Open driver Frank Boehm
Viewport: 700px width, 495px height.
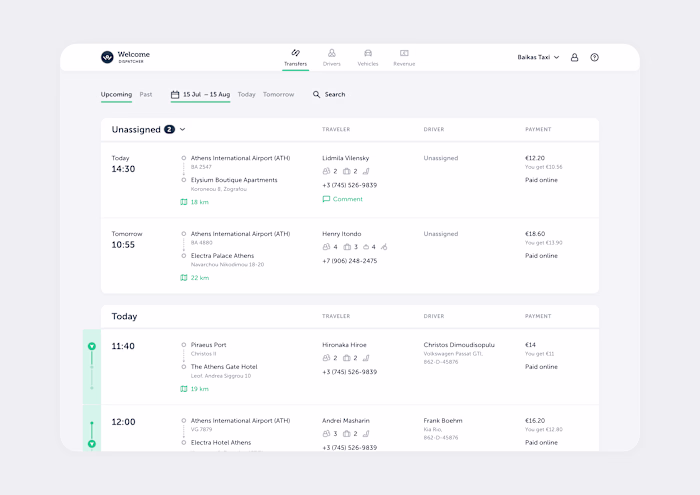pyautogui.click(x=443, y=420)
